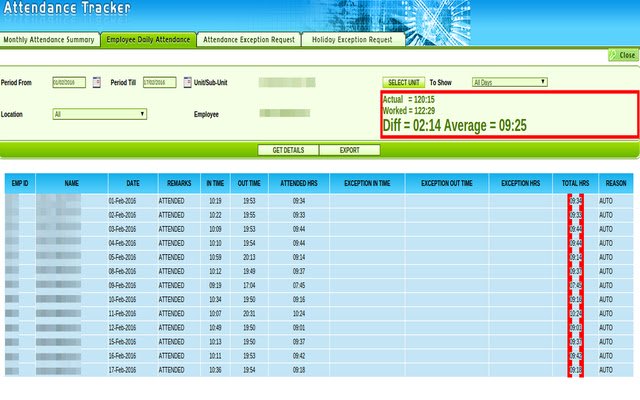Viewport: 640px width, 400px height.
Task: Click the NAME column header
Action: tap(71, 183)
